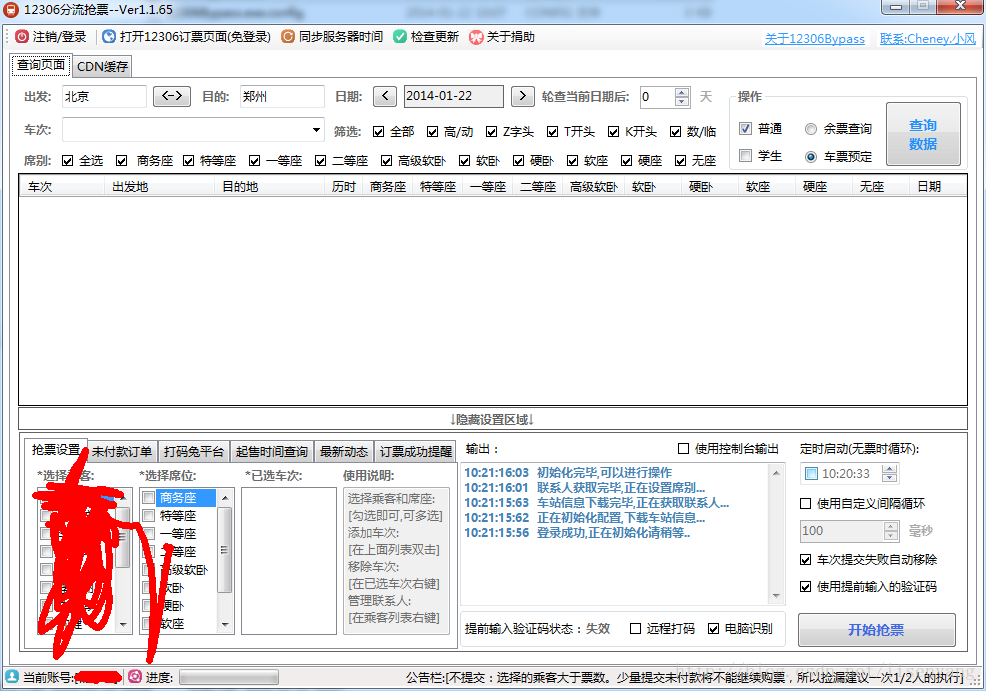Enable 使用控制台输出 checkbox
This screenshot has width=986, height=691.
coord(684,448)
